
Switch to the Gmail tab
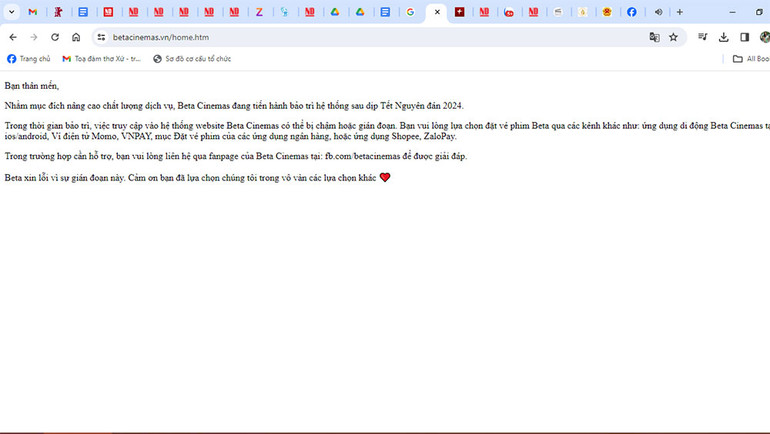33,12
